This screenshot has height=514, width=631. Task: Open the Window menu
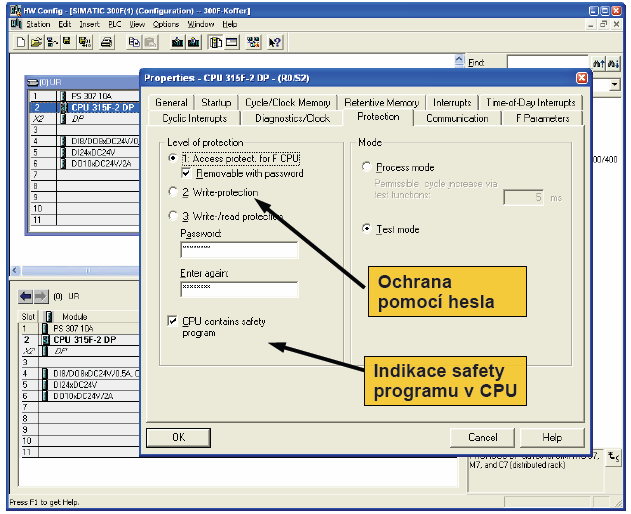click(200, 24)
